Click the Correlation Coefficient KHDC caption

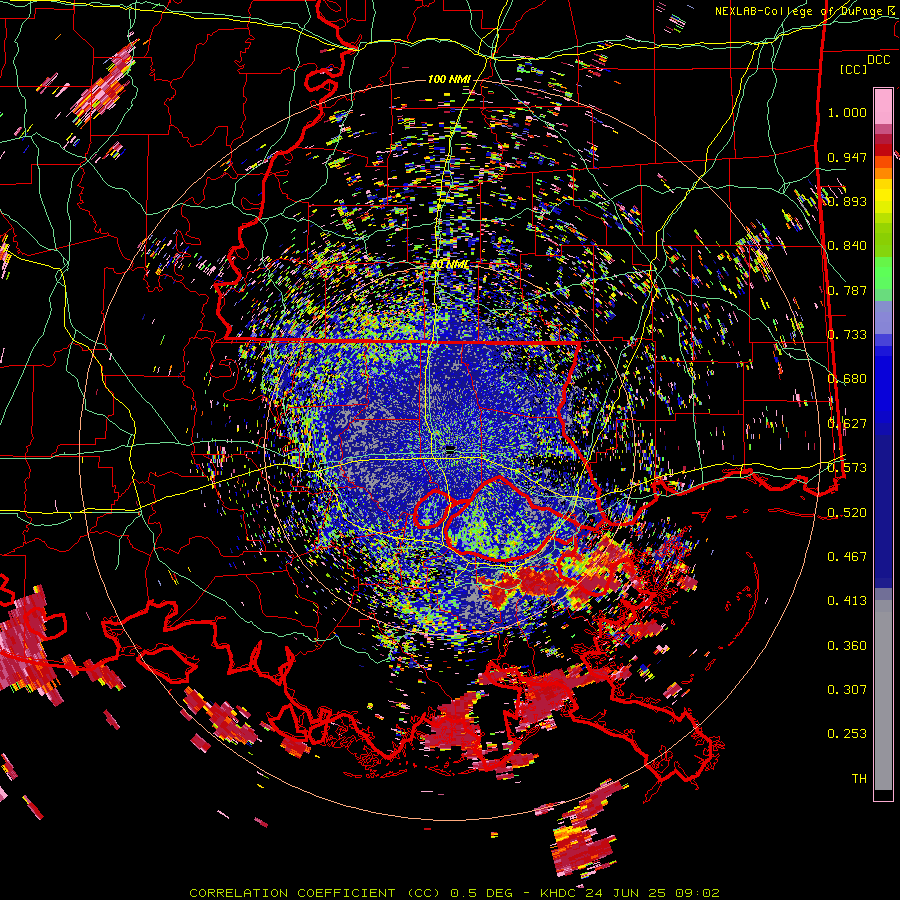pos(455,893)
